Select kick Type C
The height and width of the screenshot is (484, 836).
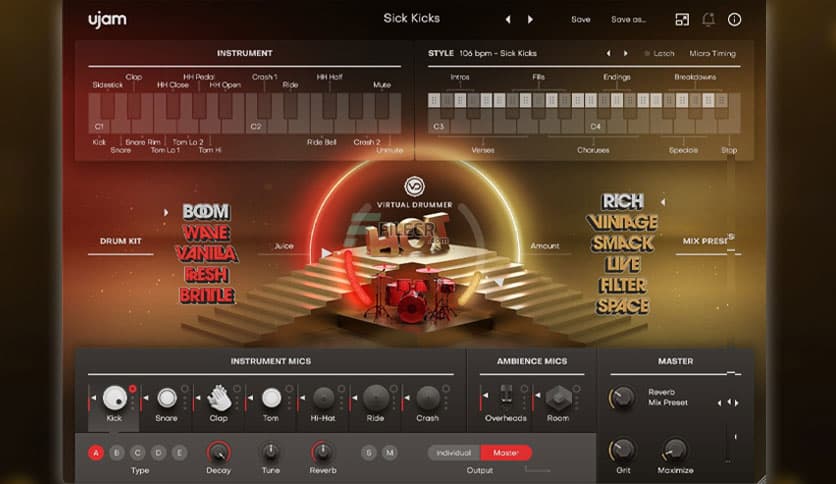[x=138, y=453]
